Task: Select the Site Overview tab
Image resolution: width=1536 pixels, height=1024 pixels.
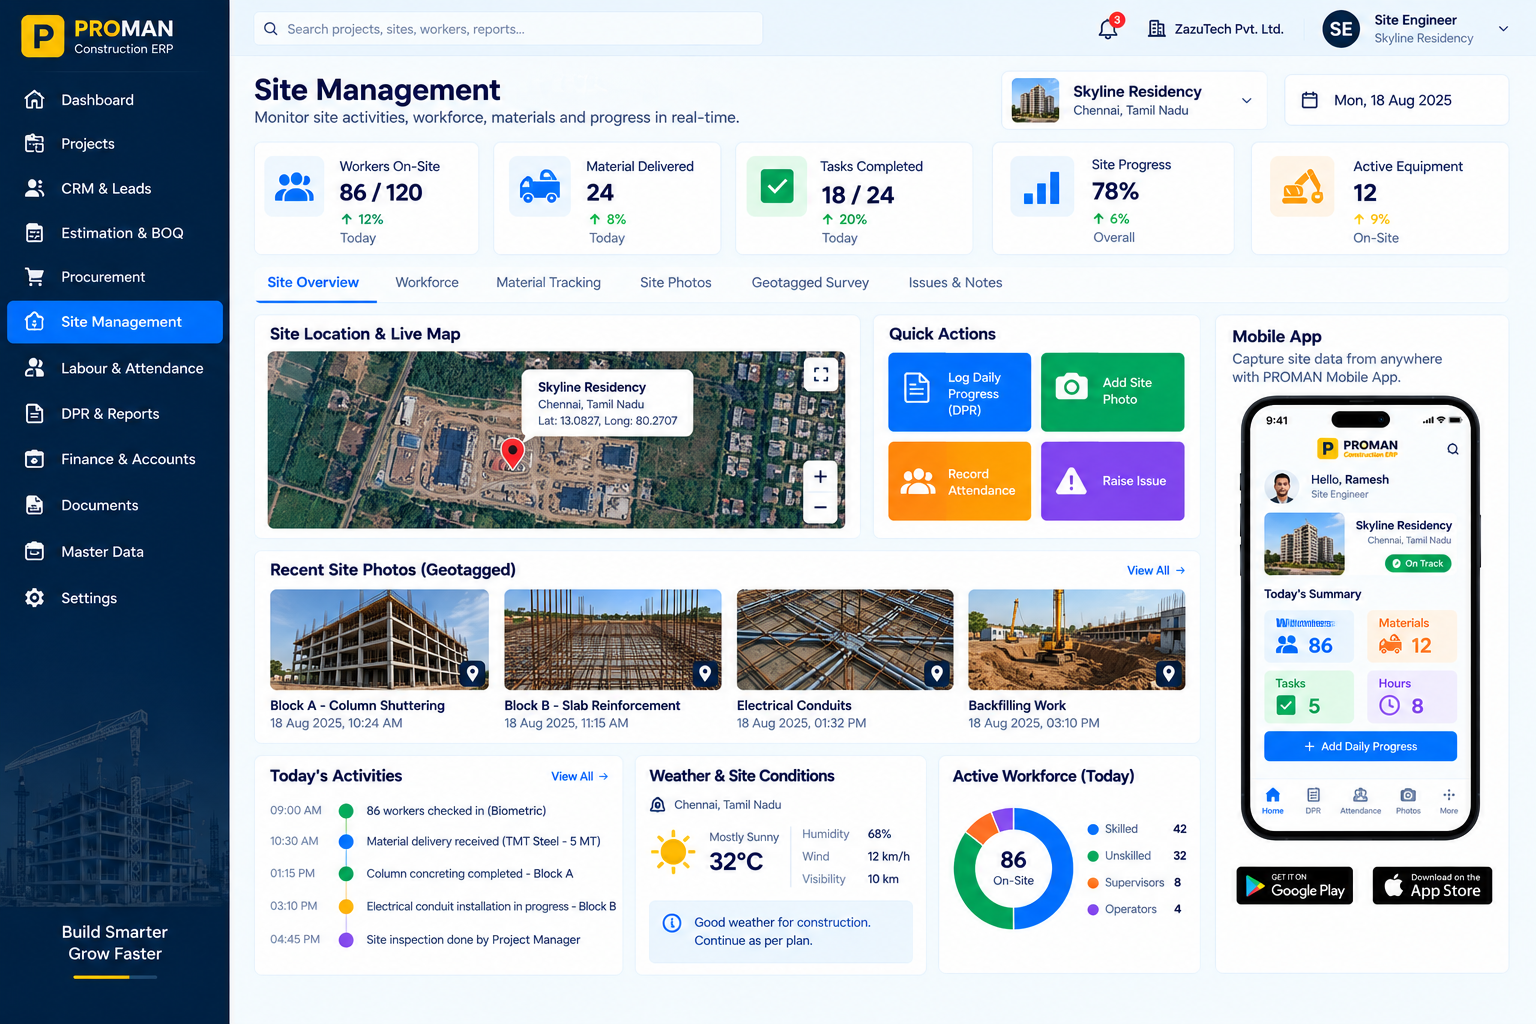Action: (x=313, y=283)
